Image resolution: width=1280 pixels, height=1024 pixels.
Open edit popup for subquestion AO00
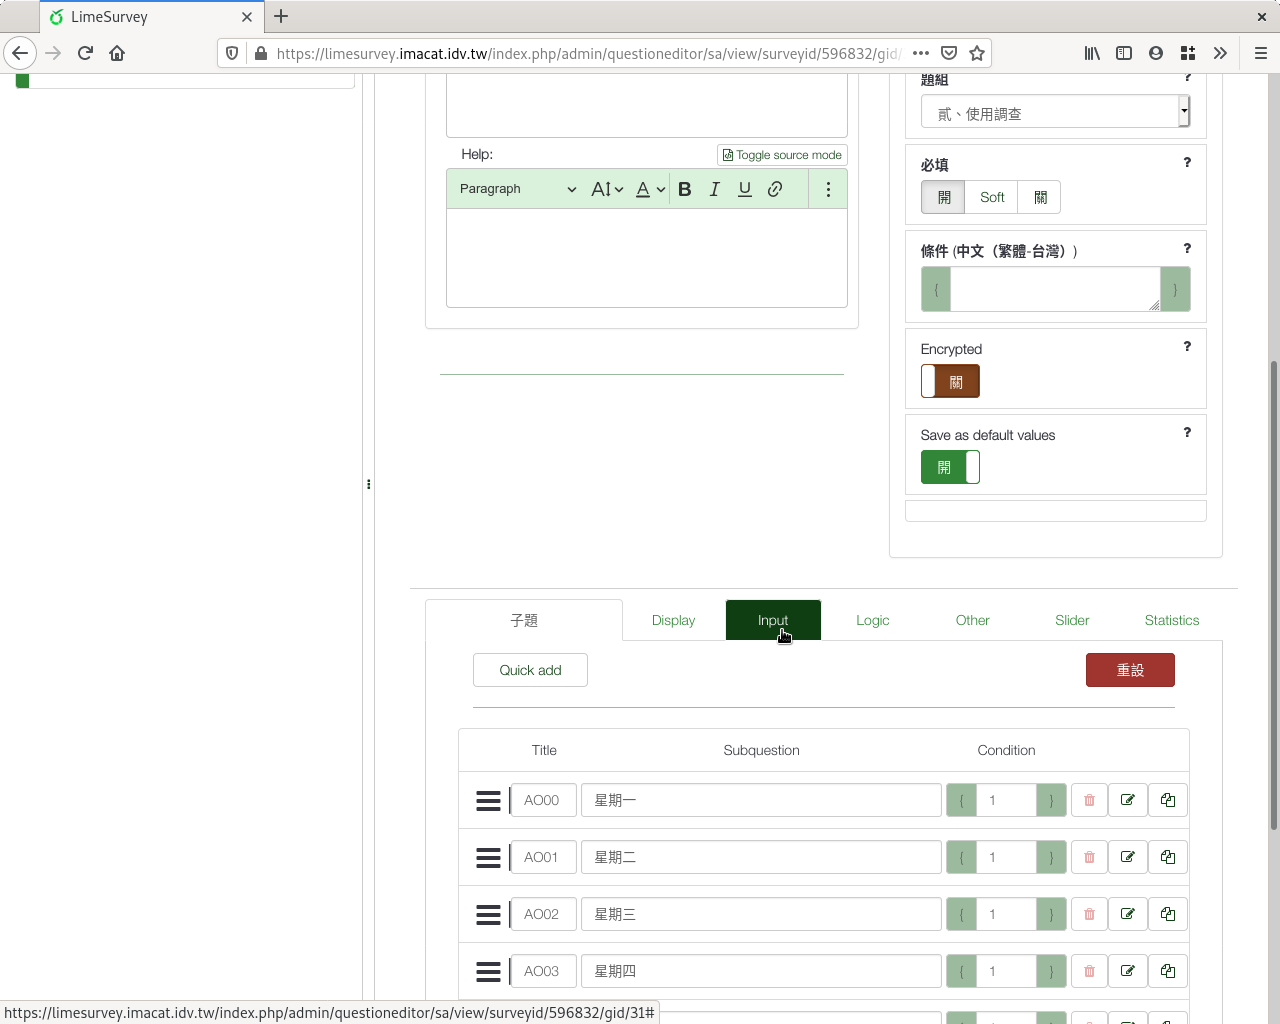1128,800
